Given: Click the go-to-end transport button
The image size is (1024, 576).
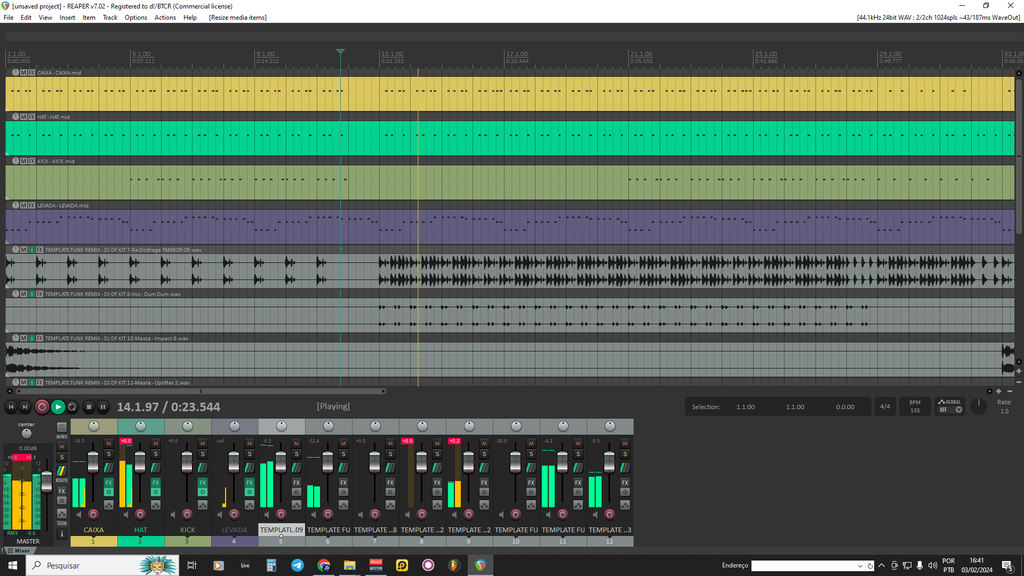Looking at the screenshot, I should coord(25,407).
